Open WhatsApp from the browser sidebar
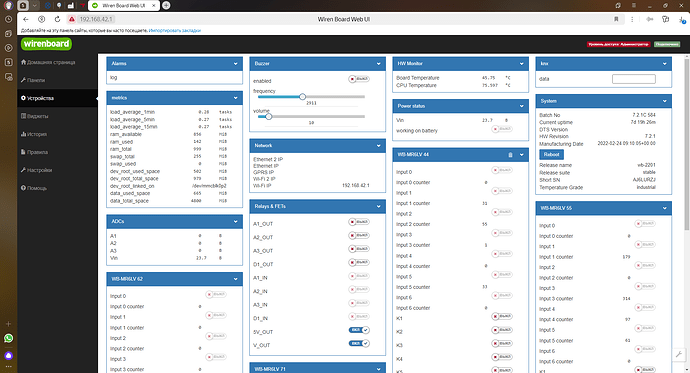Screen dimensions: 690x373 pos(8,338)
